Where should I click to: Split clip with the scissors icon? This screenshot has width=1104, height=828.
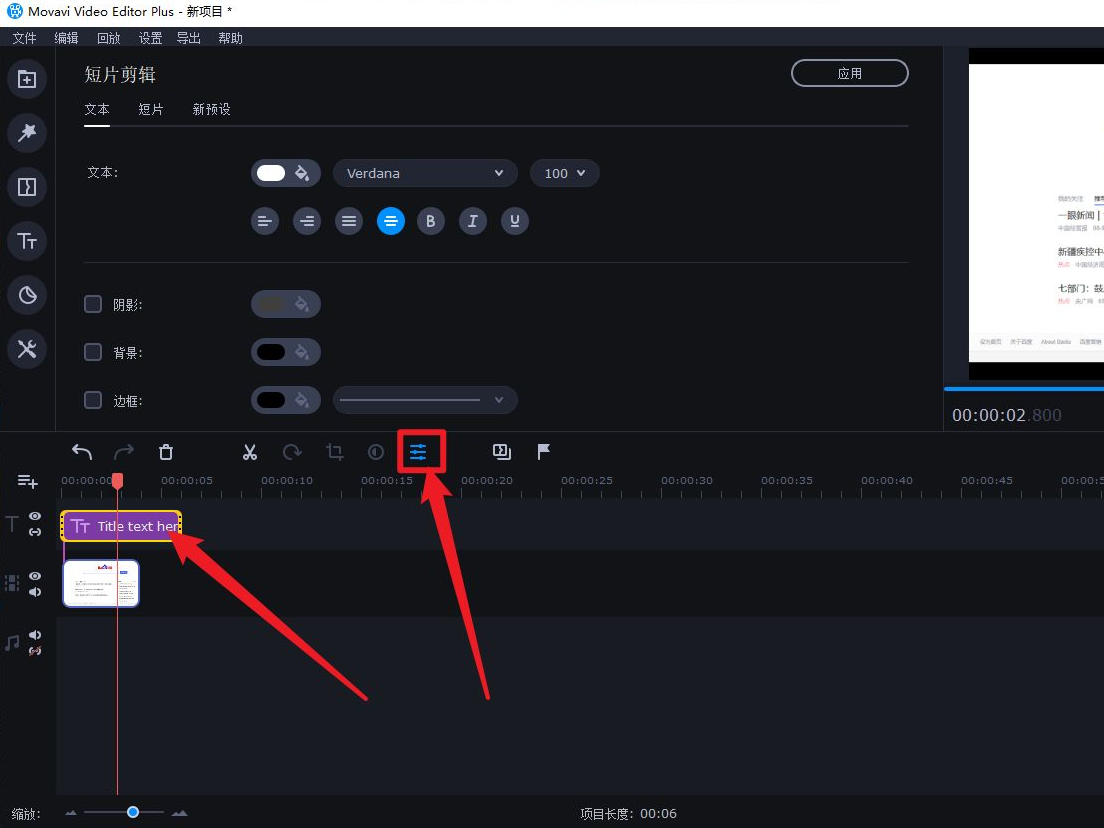pos(249,452)
